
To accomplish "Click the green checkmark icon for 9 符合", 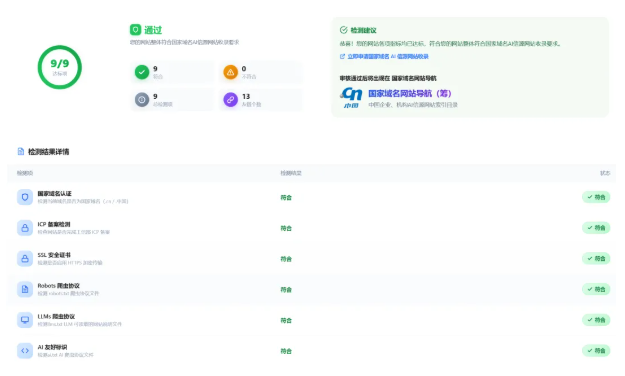I will (x=142, y=72).
